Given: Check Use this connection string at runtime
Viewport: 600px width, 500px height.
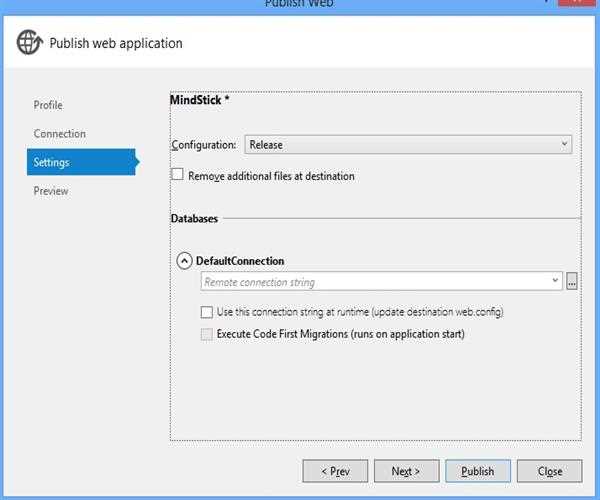Looking at the screenshot, I should click(x=207, y=312).
